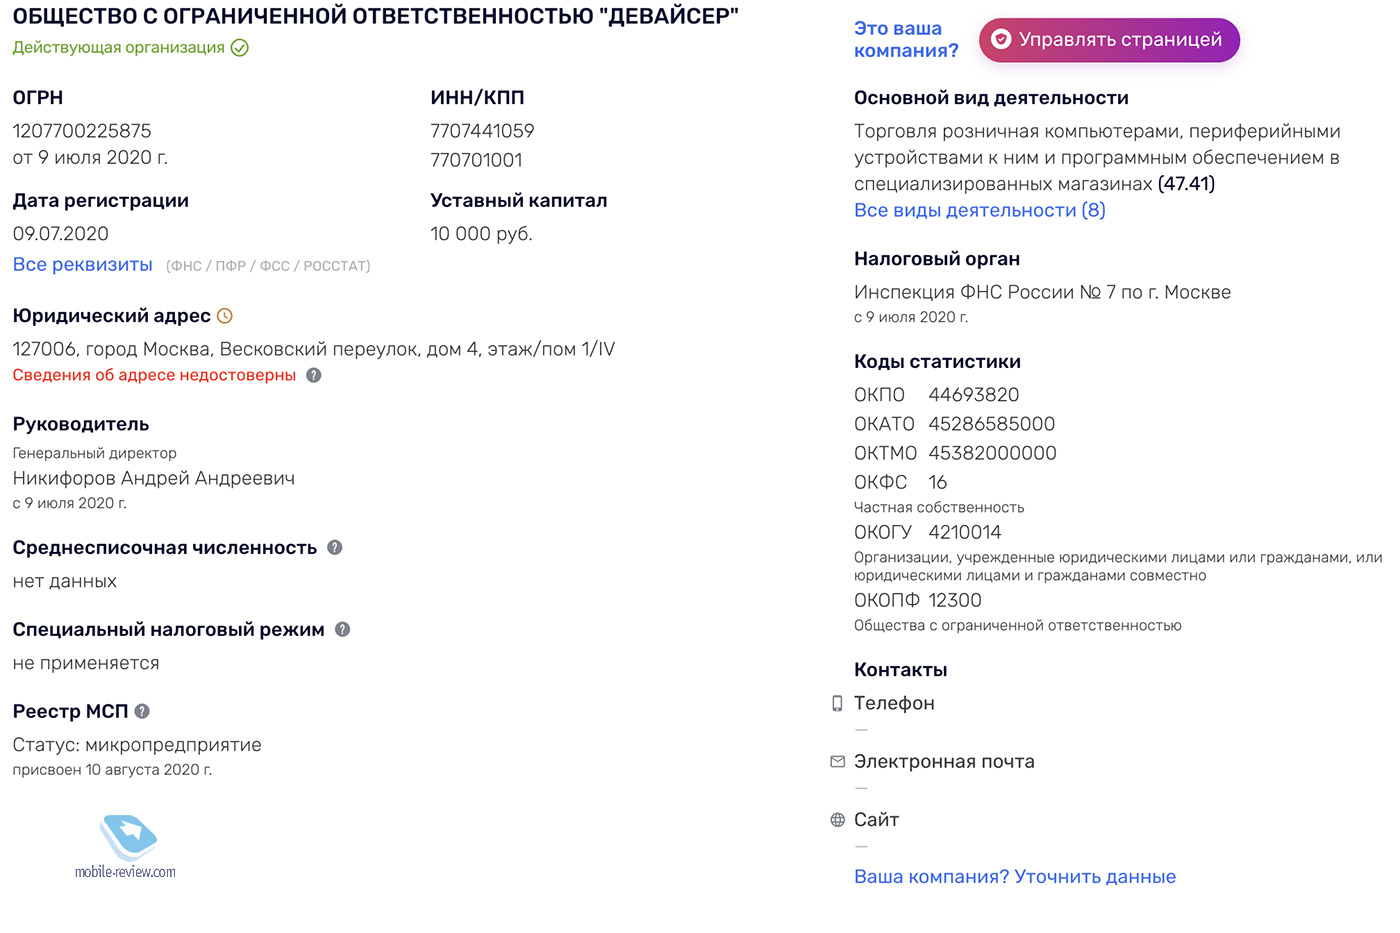Click help icon near Специальный налоговый режим
The height and width of the screenshot is (933, 1400).
tap(342, 629)
